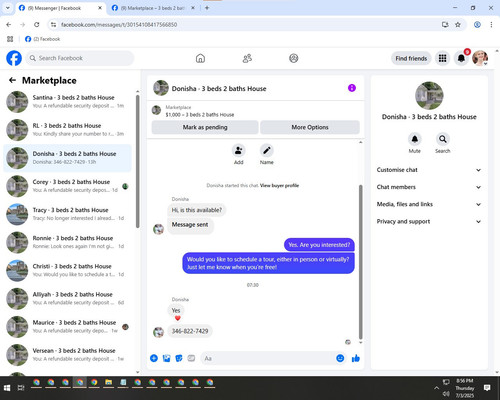This screenshot has width=500, height=400.
Task: Open the Windows Start menu
Action: point(7,388)
